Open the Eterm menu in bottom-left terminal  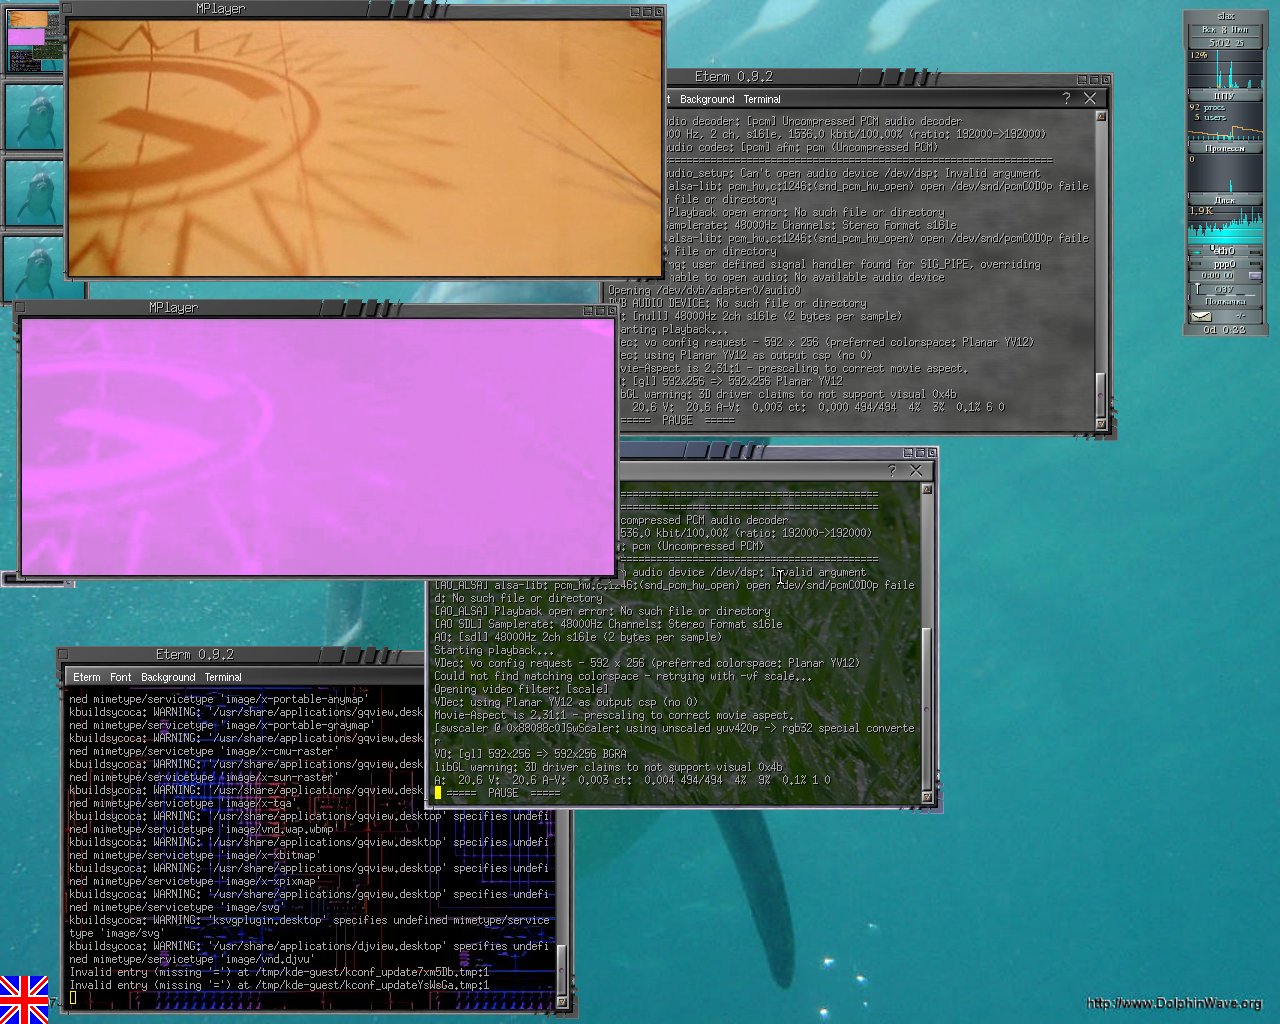click(x=87, y=677)
